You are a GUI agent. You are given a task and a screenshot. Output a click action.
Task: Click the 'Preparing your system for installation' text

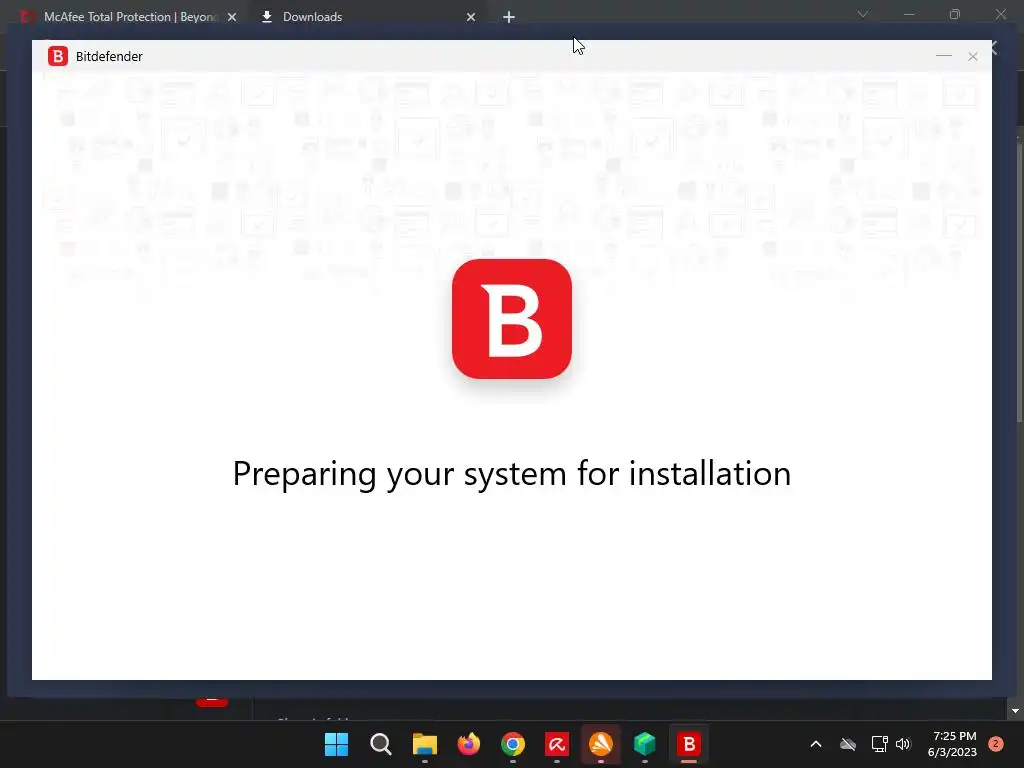[511, 474]
